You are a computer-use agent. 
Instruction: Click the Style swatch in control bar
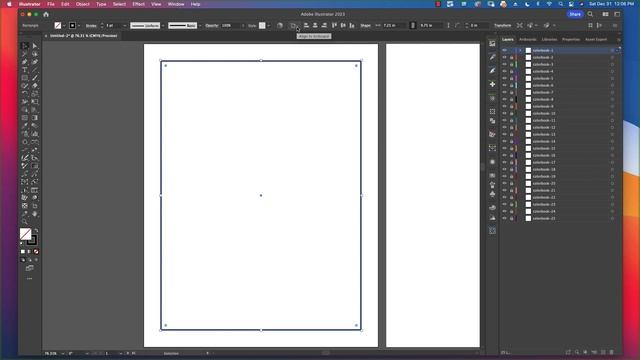pyautogui.click(x=262, y=25)
